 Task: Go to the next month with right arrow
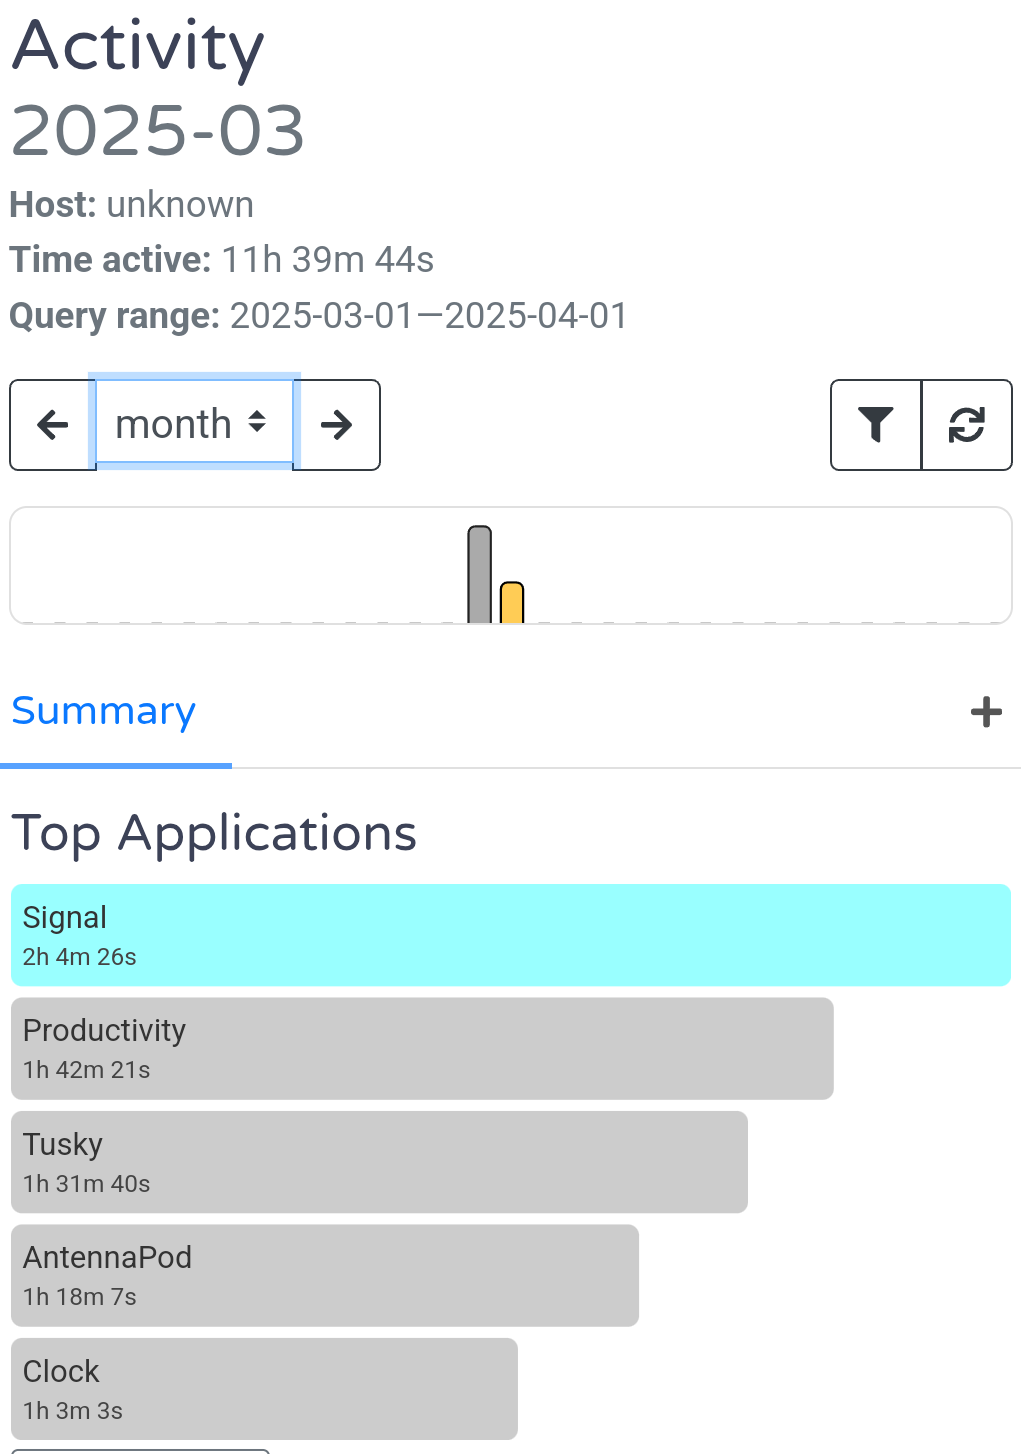click(x=337, y=425)
